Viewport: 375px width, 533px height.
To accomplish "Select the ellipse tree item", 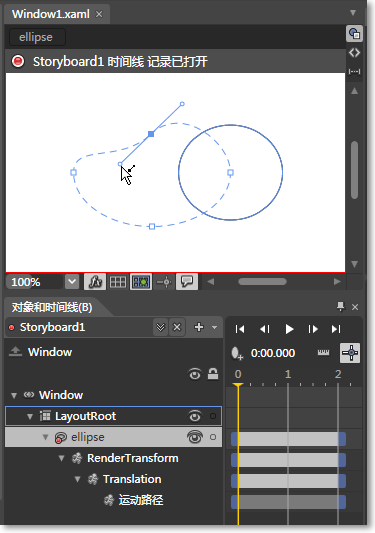I will [x=87, y=437].
